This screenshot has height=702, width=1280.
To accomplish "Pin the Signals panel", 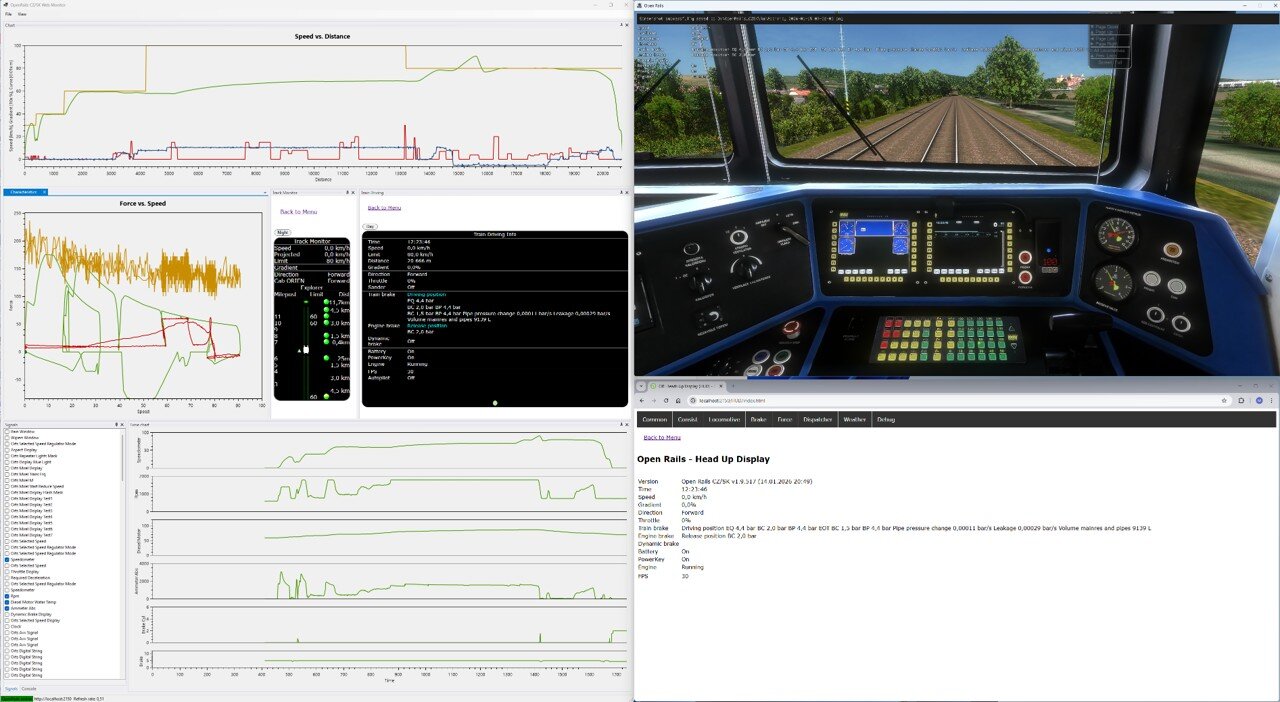I will (116, 424).
